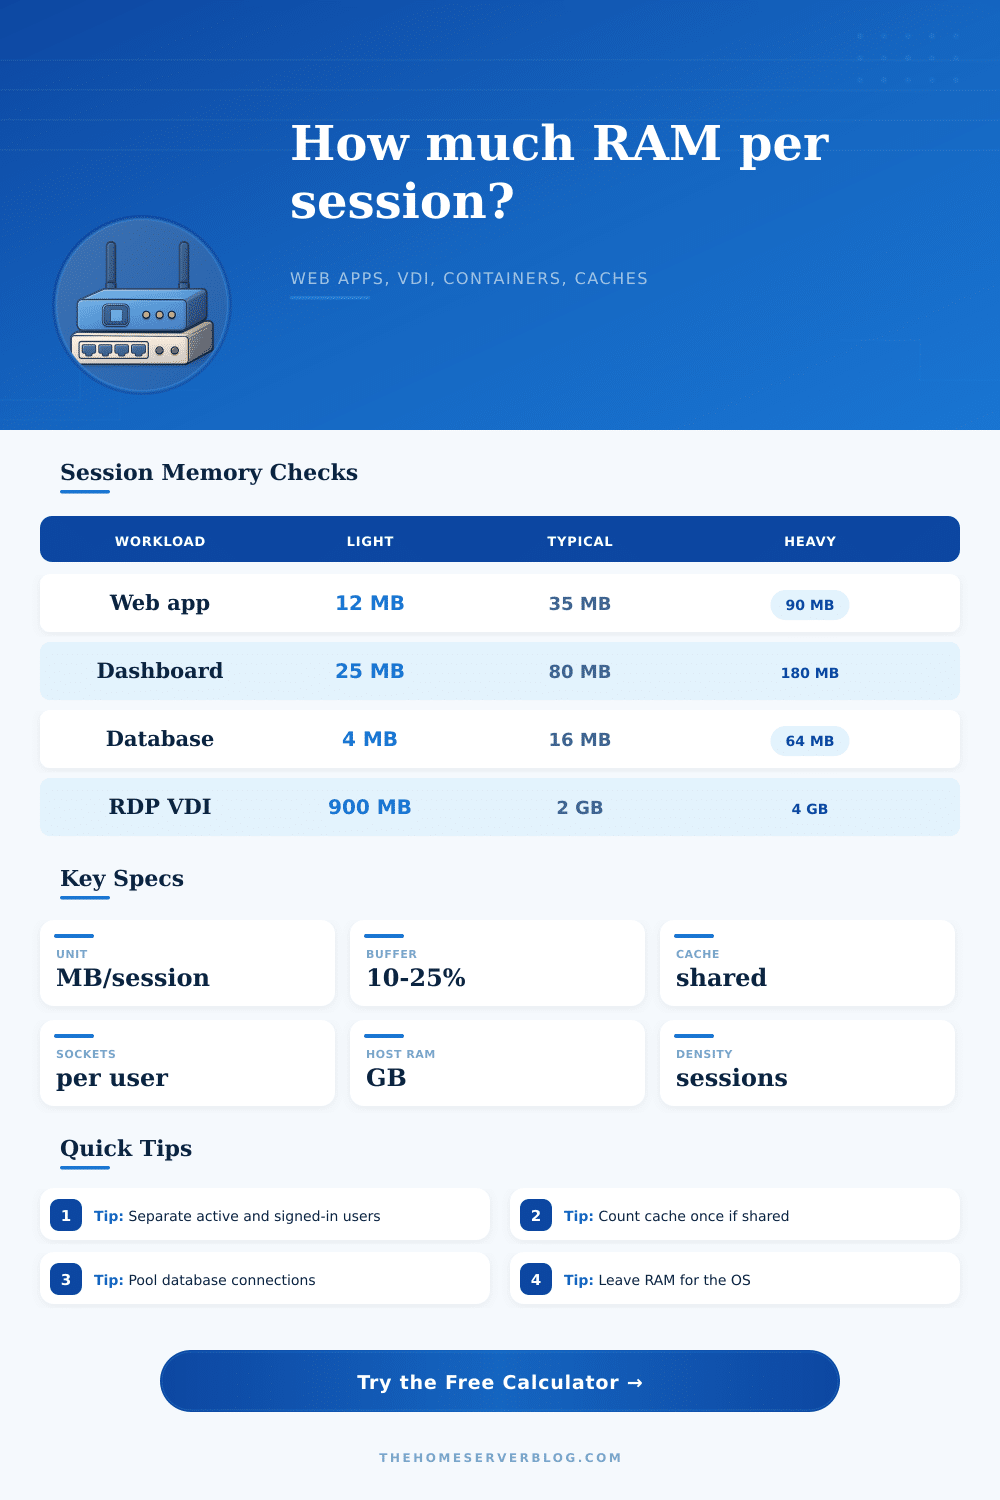
Task: Click the WORKLOAD column header
Action: click(160, 541)
